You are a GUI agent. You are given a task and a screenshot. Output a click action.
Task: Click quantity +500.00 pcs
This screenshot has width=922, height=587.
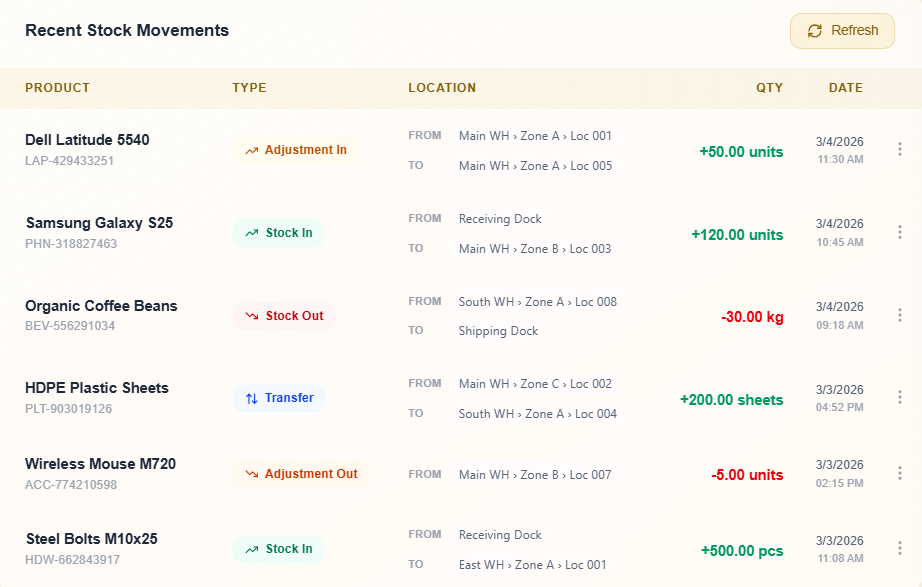[742, 551]
